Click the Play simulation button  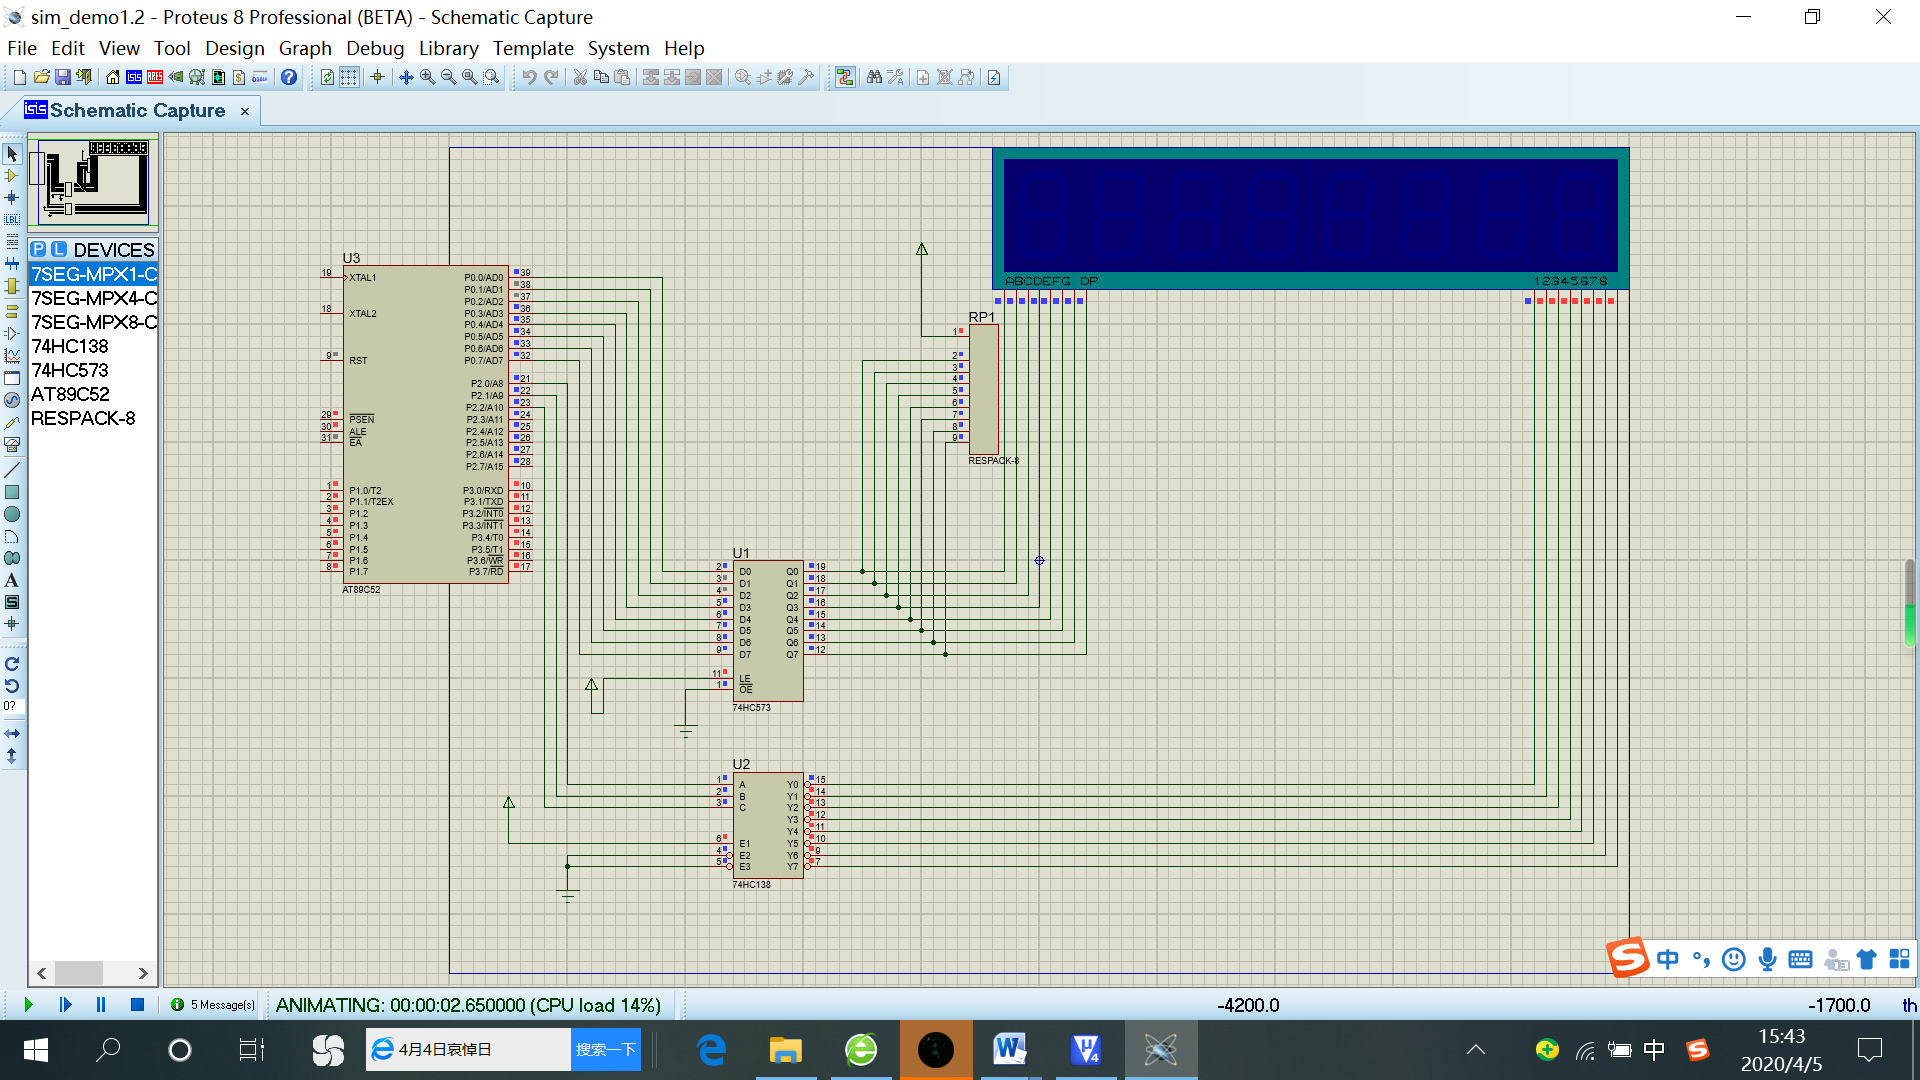pos(28,1004)
